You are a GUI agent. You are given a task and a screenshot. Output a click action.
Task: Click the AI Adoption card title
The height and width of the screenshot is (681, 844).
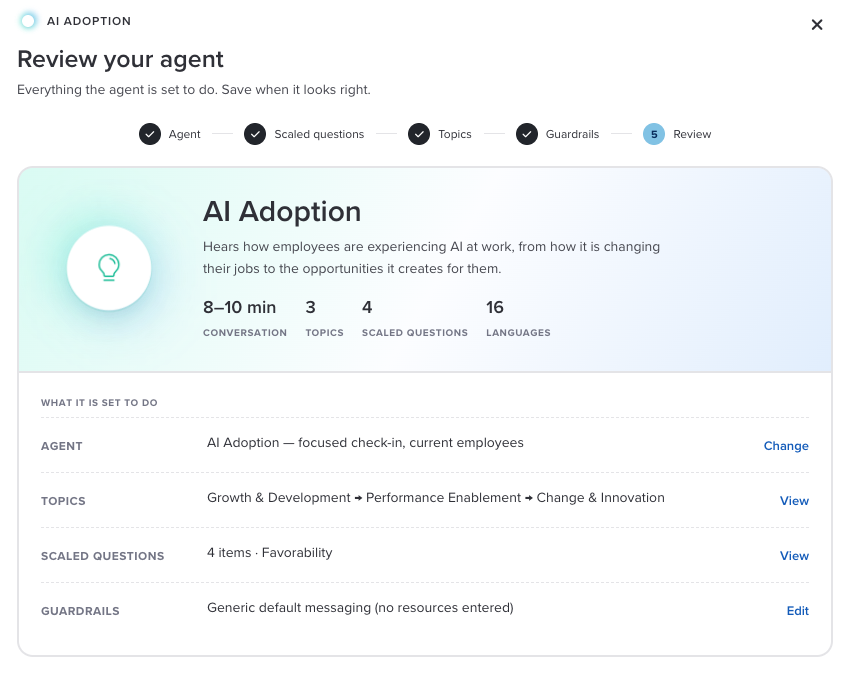pyautogui.click(x=282, y=211)
